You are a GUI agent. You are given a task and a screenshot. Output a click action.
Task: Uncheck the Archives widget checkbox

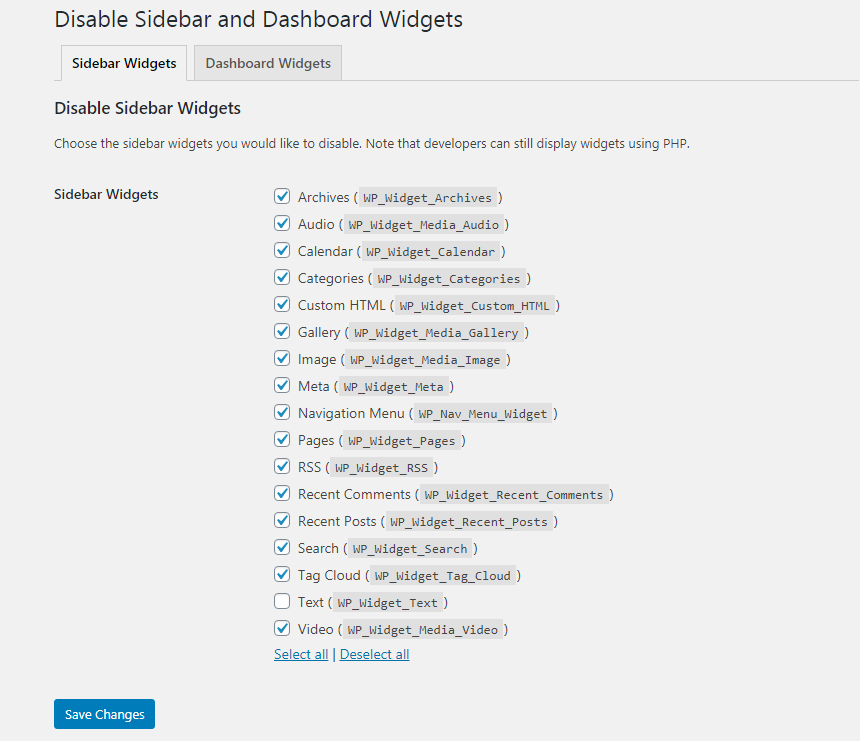(x=282, y=197)
